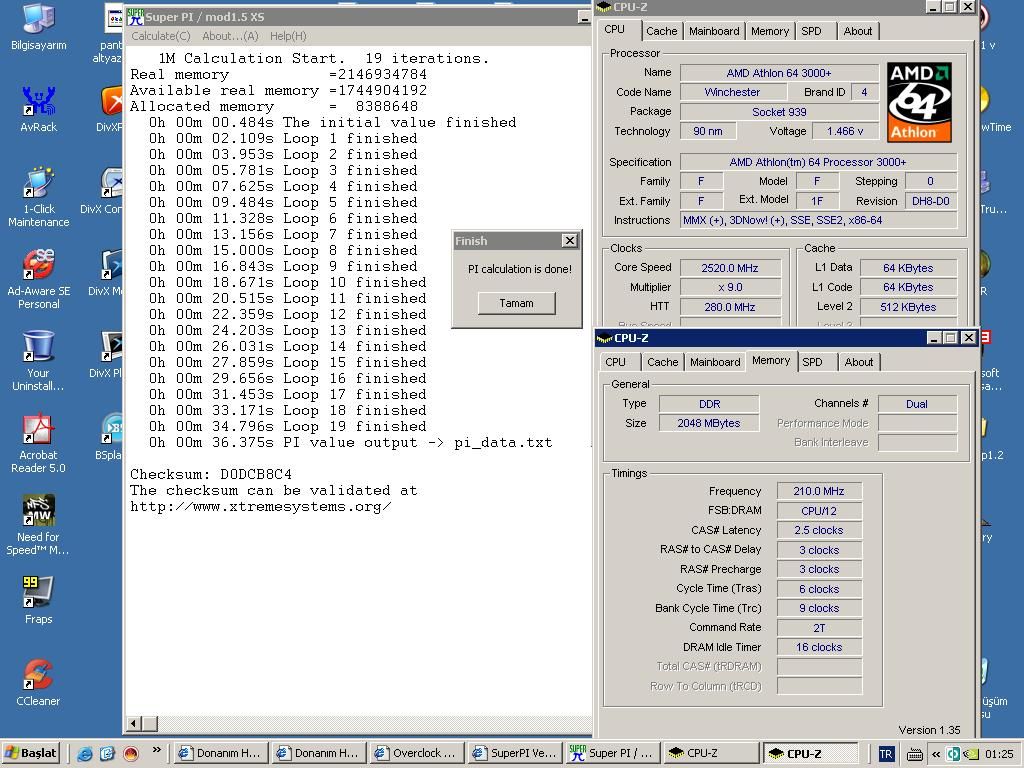Click the xtremesystems.org URL text
Viewport: 1024px width, 768px height.
[x=261, y=507]
